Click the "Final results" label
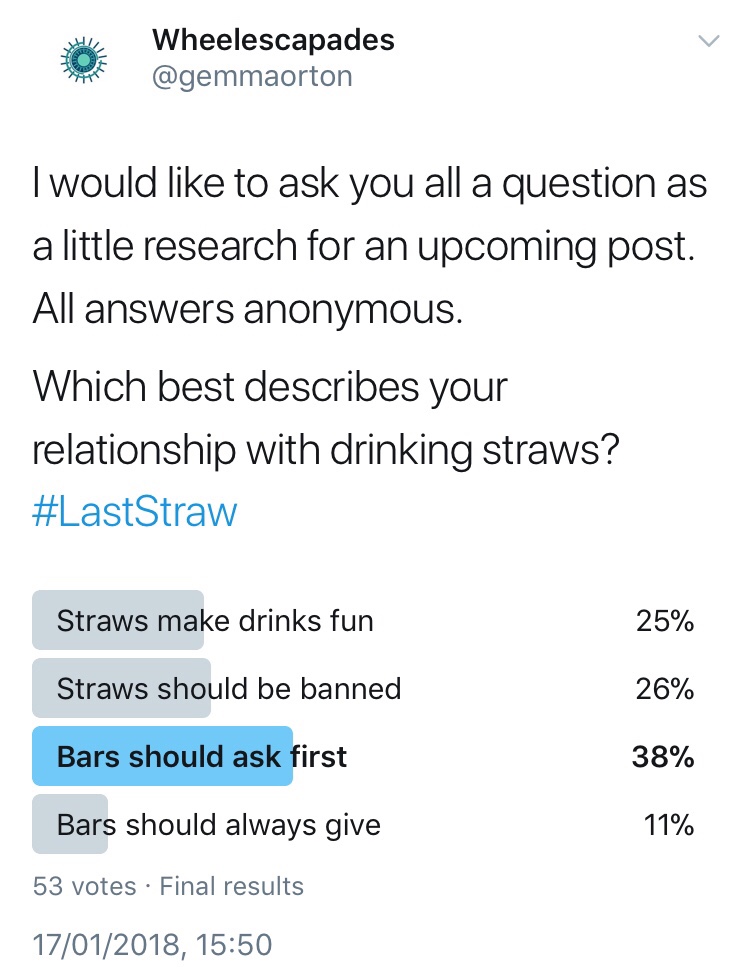The height and width of the screenshot is (980, 748). pos(232,886)
